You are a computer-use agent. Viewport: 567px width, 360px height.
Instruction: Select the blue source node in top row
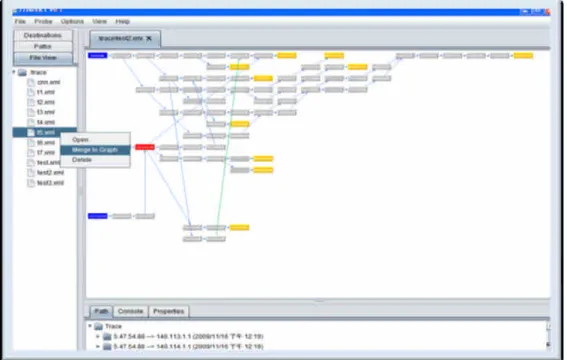[x=98, y=55]
